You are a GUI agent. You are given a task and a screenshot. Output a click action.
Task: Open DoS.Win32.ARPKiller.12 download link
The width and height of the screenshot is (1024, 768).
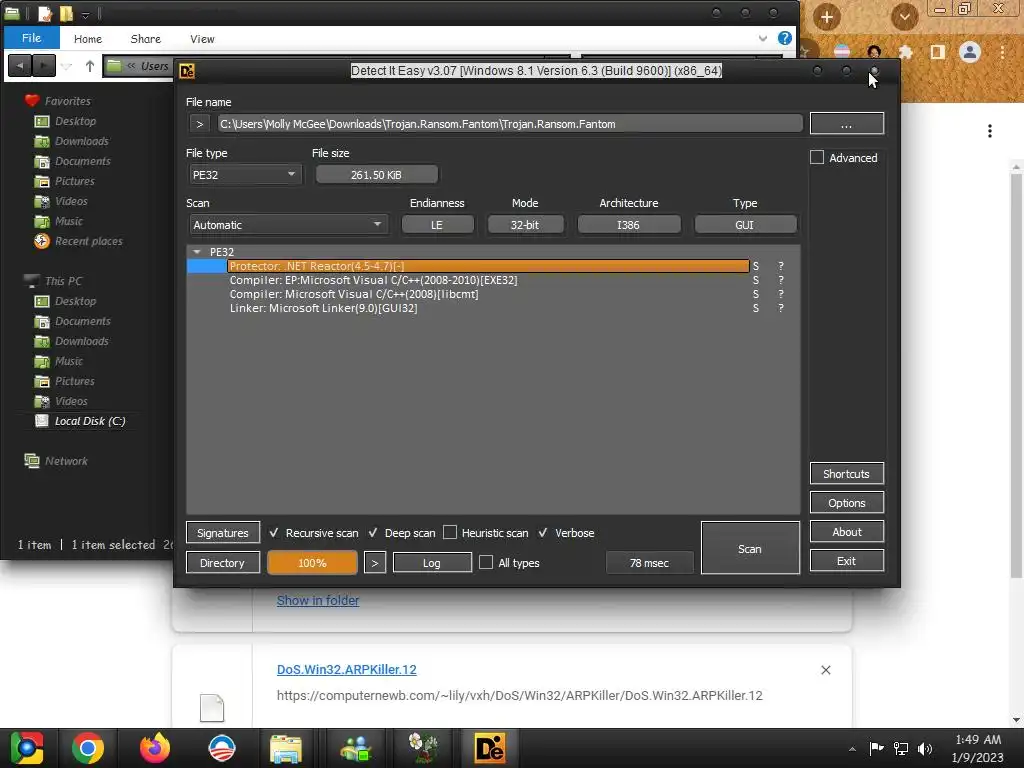coord(346,669)
